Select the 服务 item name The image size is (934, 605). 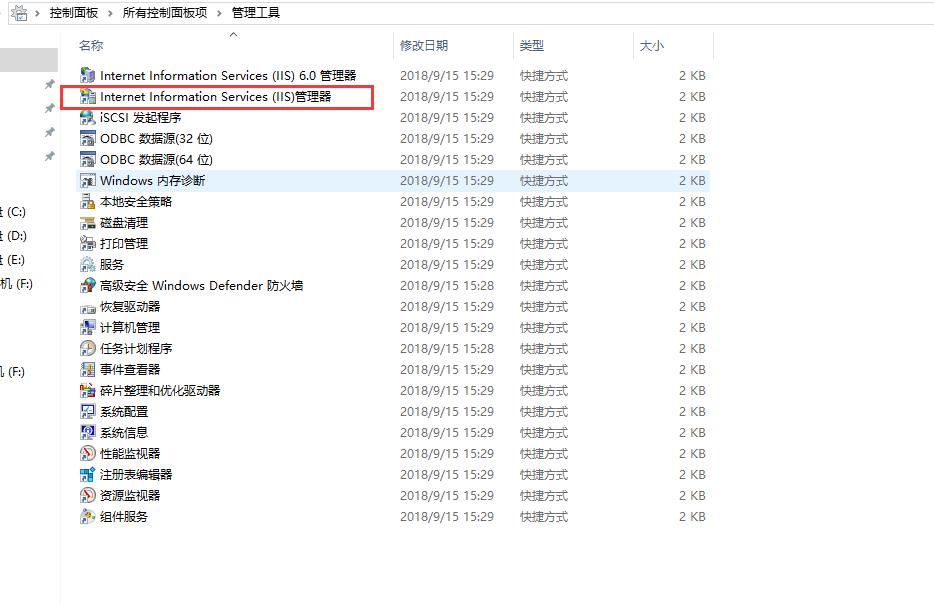point(112,264)
